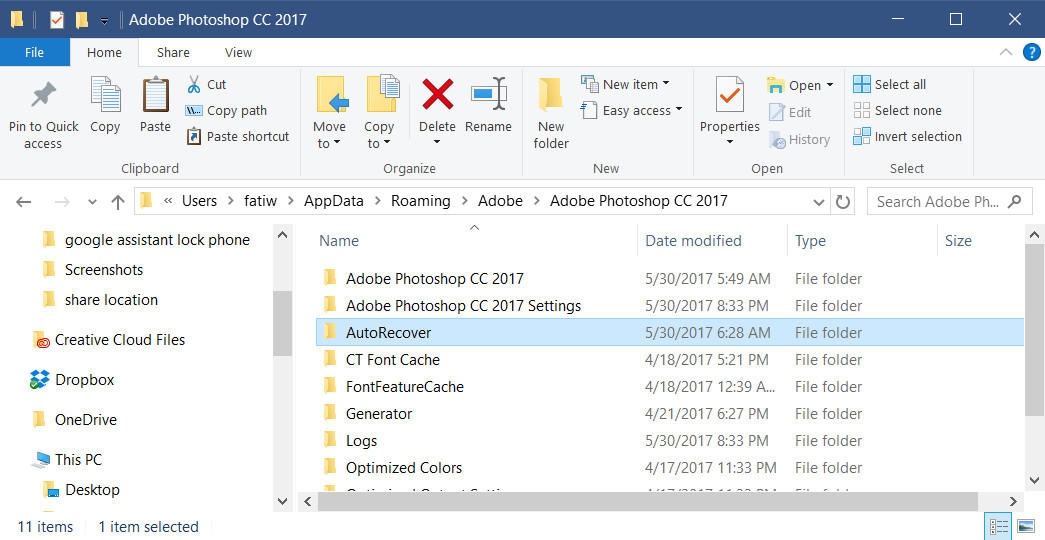The width and height of the screenshot is (1045, 540).
Task: Click the Open button in ribbon
Action: (794, 85)
